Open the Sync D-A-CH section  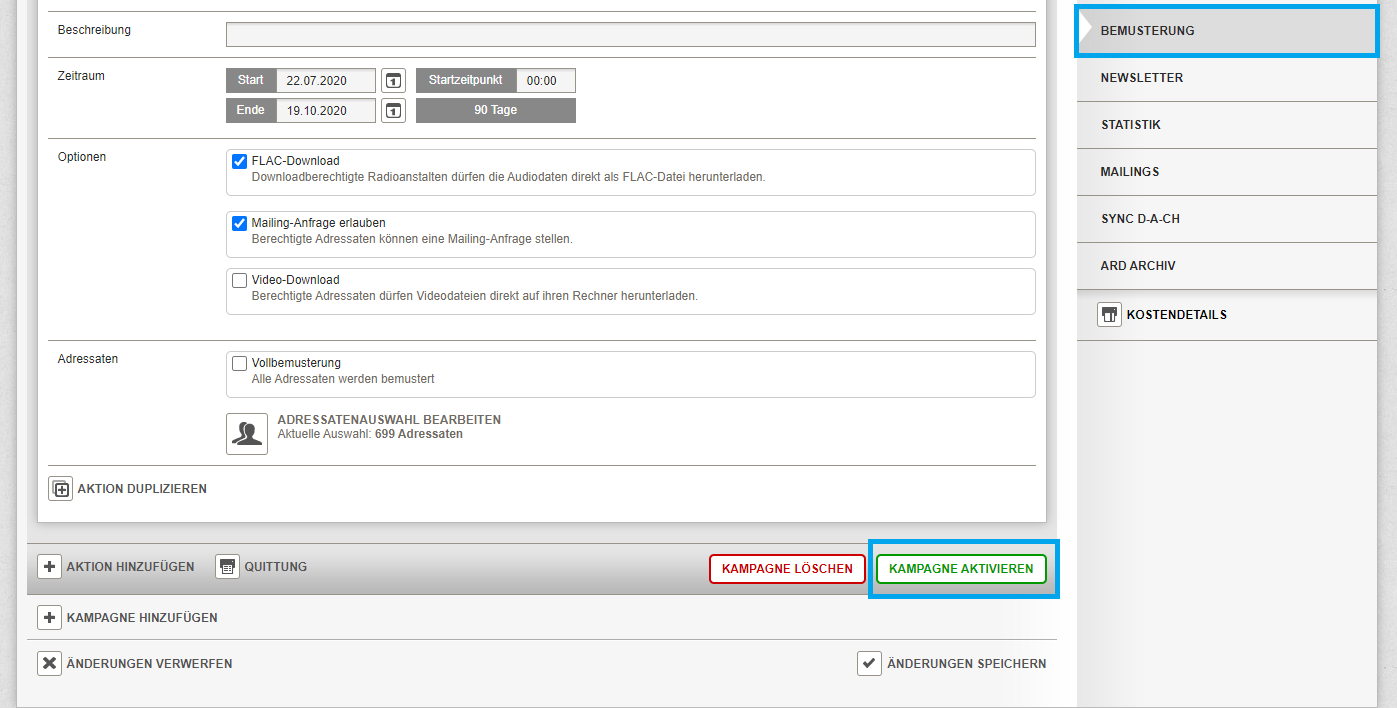[x=1227, y=219]
